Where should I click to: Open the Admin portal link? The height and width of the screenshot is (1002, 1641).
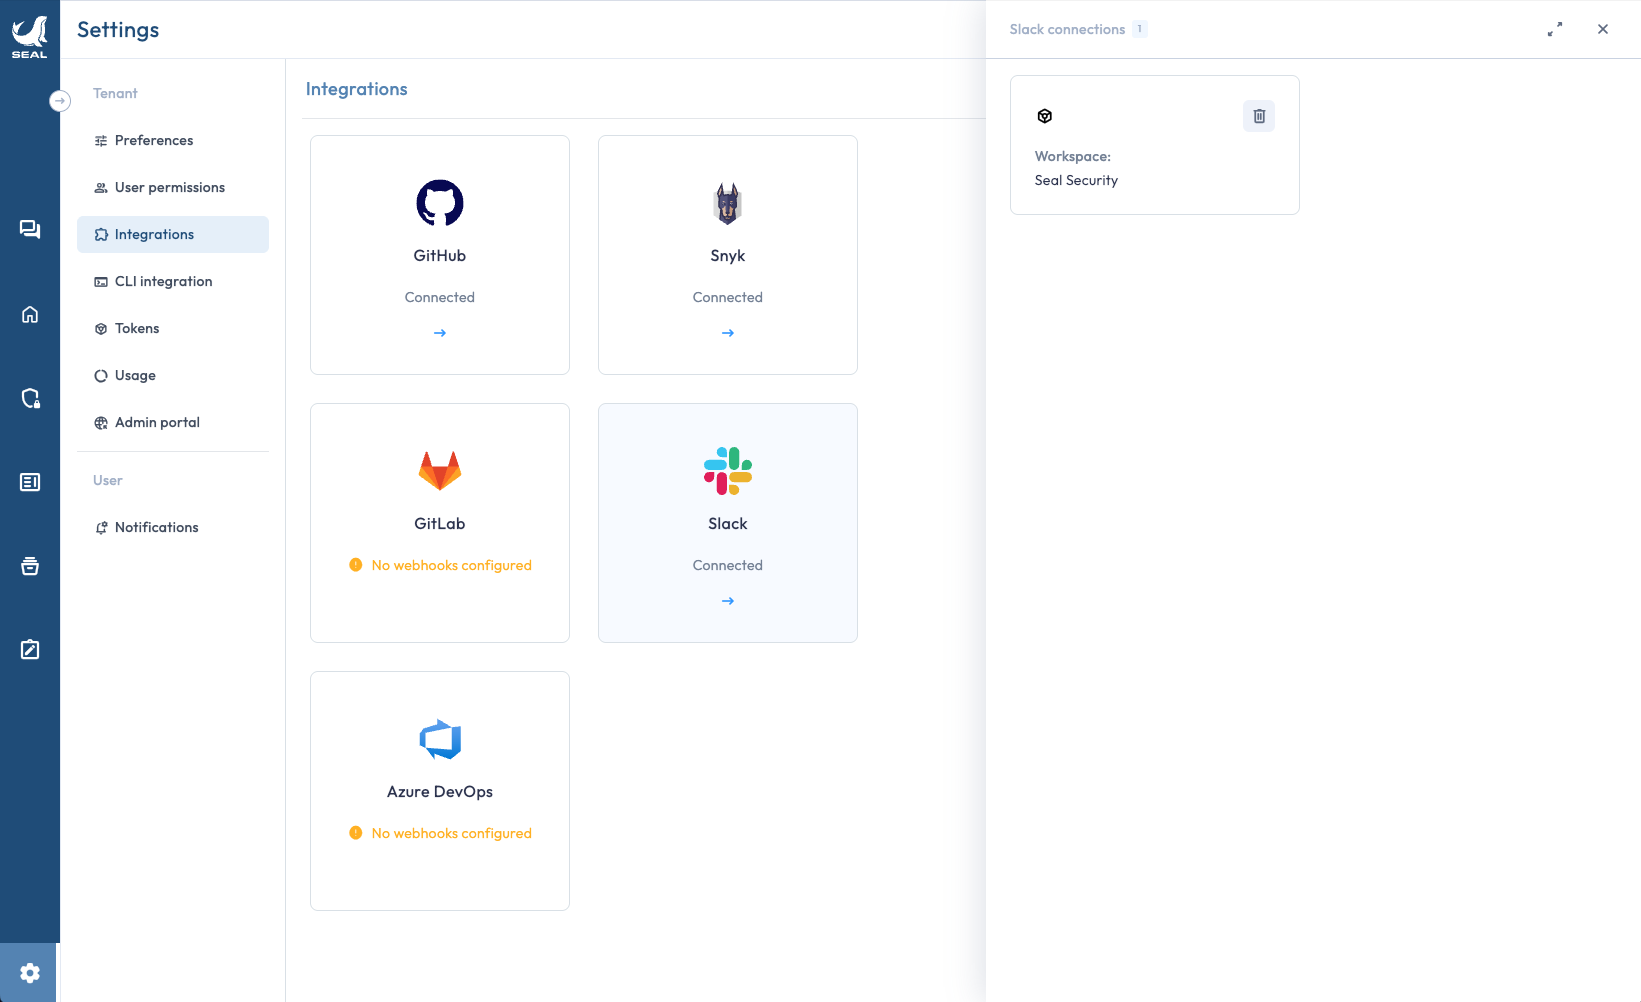coord(173,422)
